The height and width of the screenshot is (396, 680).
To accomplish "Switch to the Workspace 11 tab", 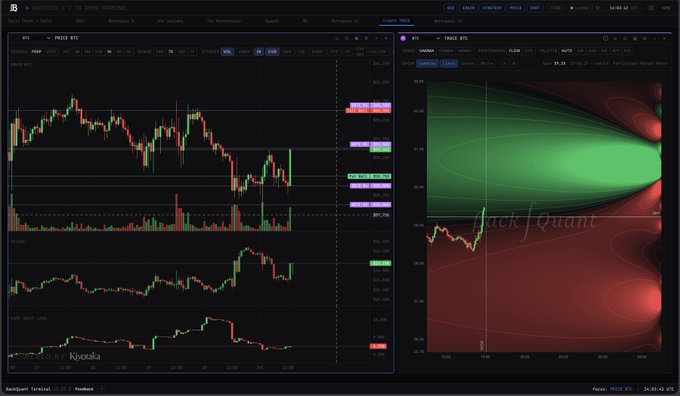I will (x=345, y=21).
